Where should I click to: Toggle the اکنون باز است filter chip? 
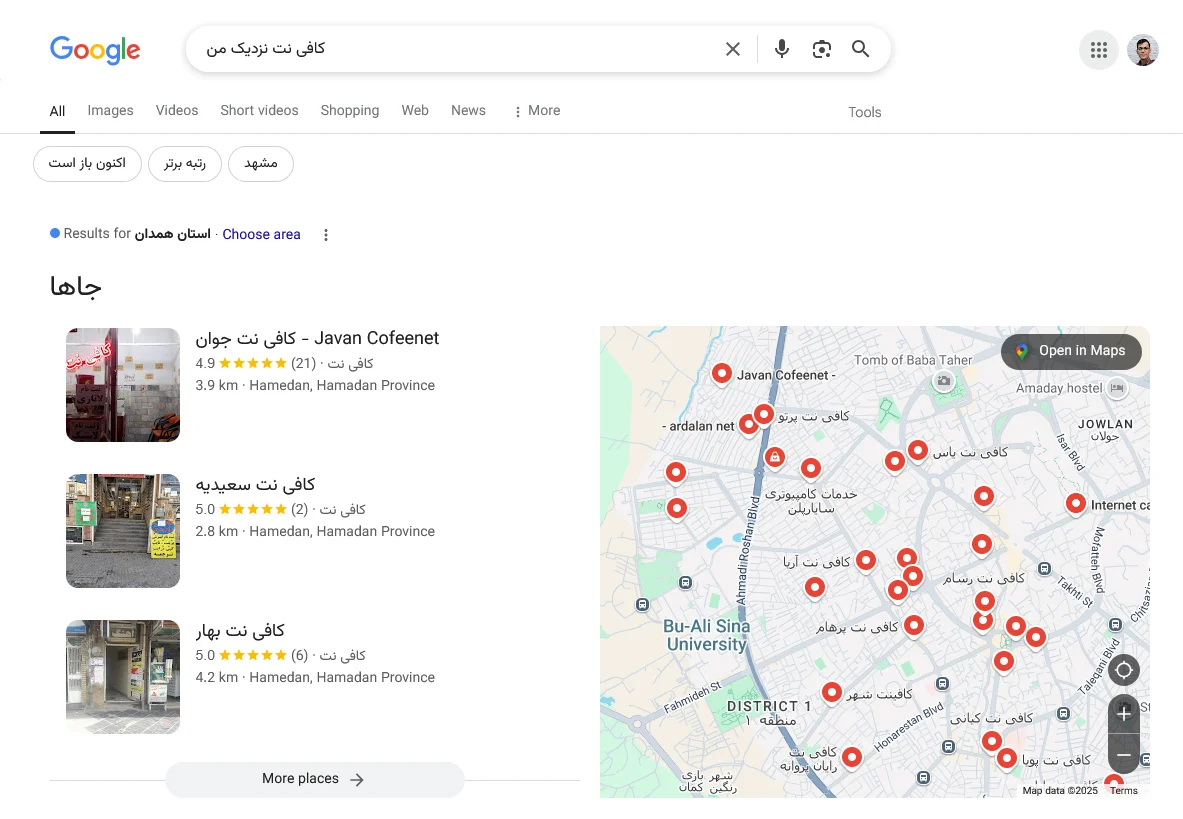(x=88, y=164)
